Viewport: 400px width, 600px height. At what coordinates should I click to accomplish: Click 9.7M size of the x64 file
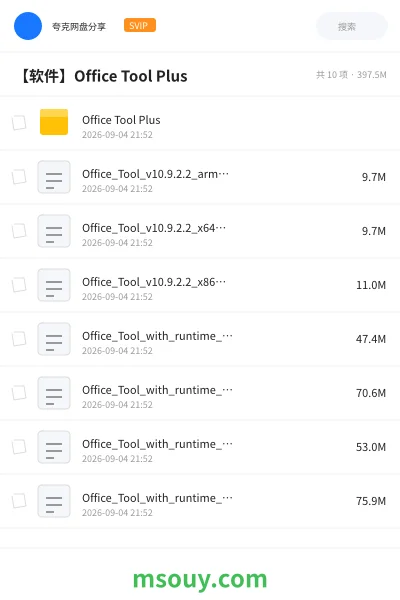point(374,231)
